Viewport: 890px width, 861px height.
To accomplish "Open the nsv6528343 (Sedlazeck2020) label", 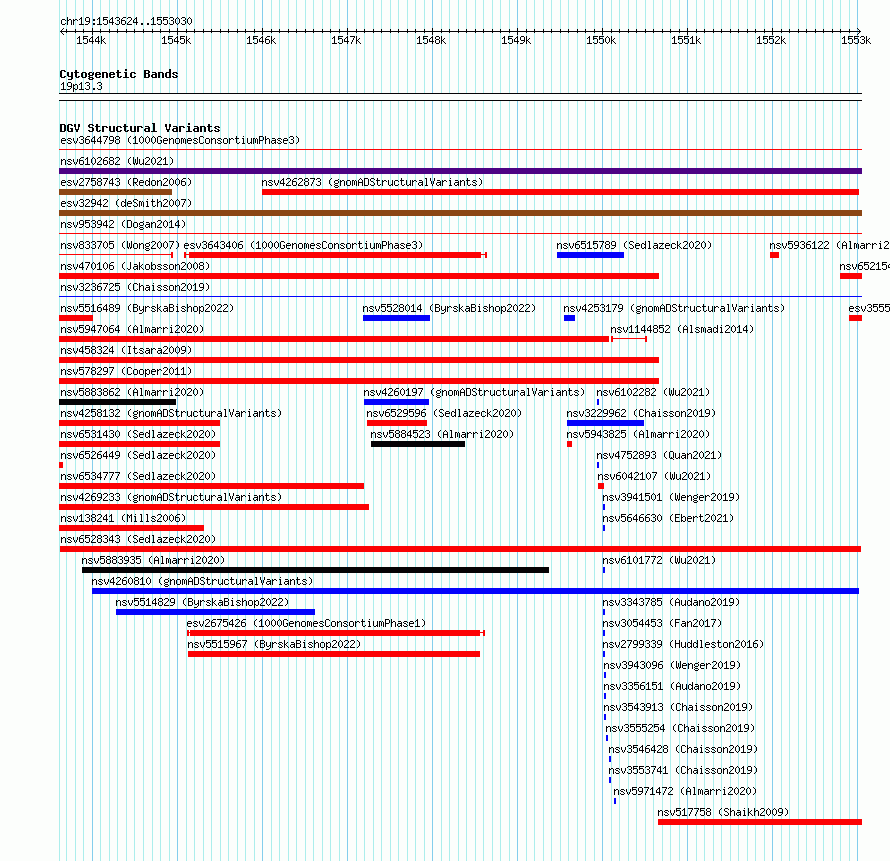I will pos(138,539).
